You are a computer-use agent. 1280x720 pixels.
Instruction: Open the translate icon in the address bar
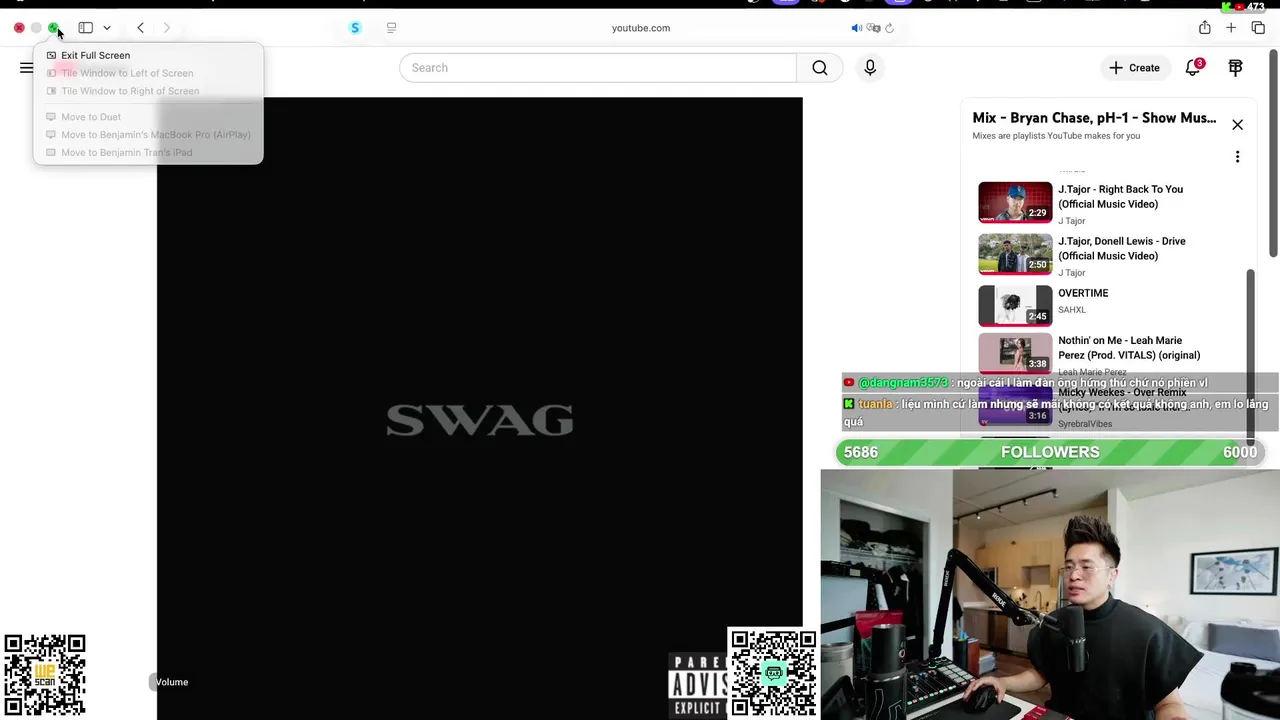tap(873, 28)
